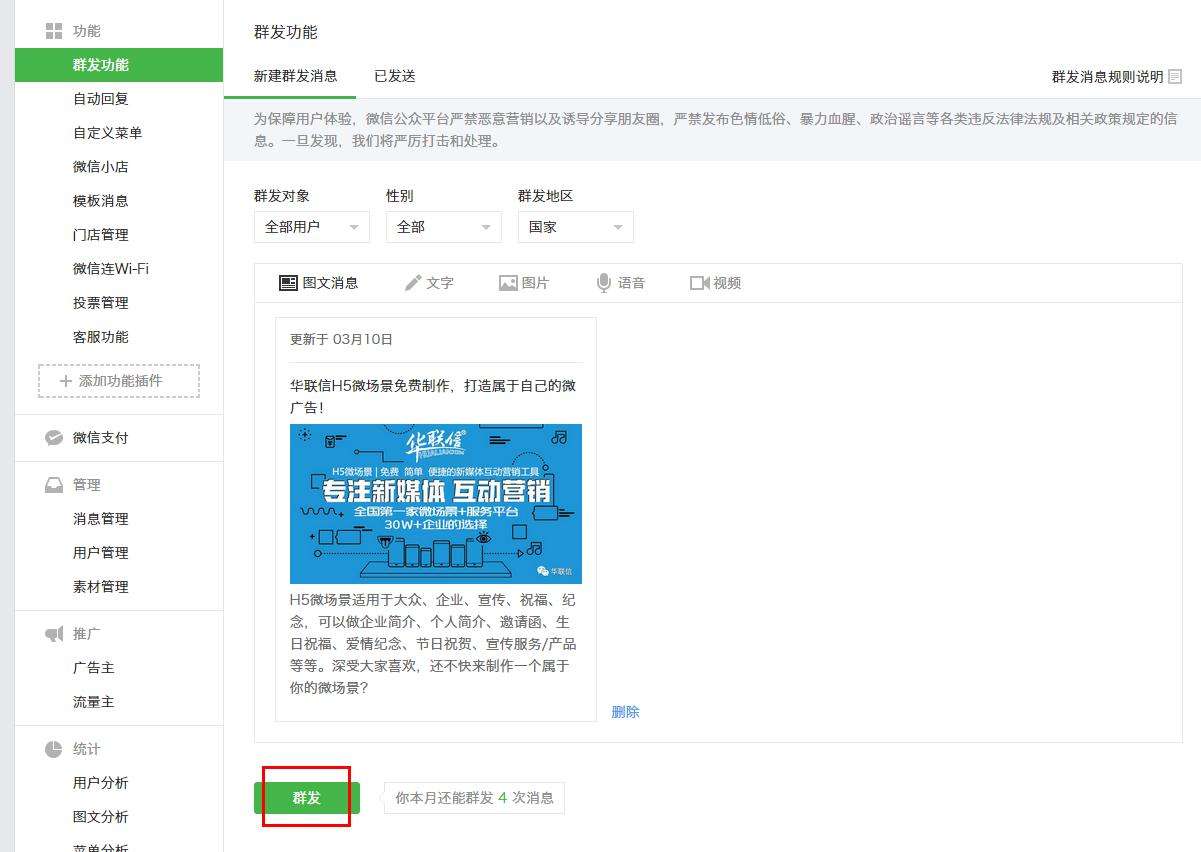
Task: Click the 微信支付 icon in sidebar
Action: tap(54, 438)
